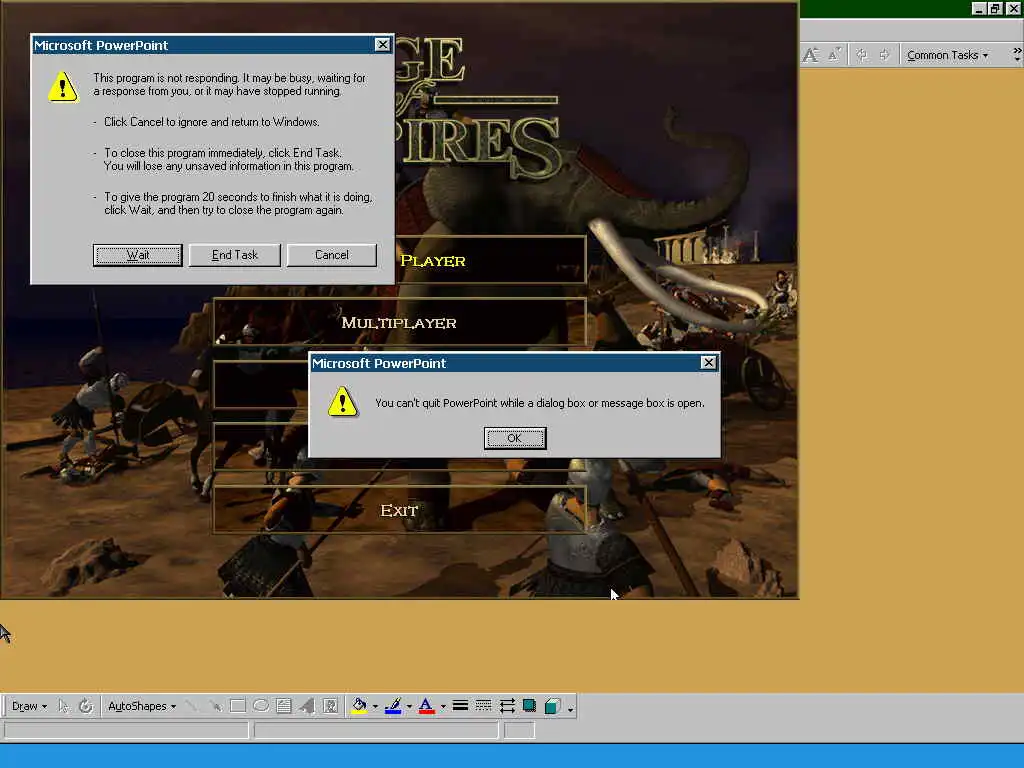Expand the formatting toolbar More Buttons chevron

[1017, 55]
